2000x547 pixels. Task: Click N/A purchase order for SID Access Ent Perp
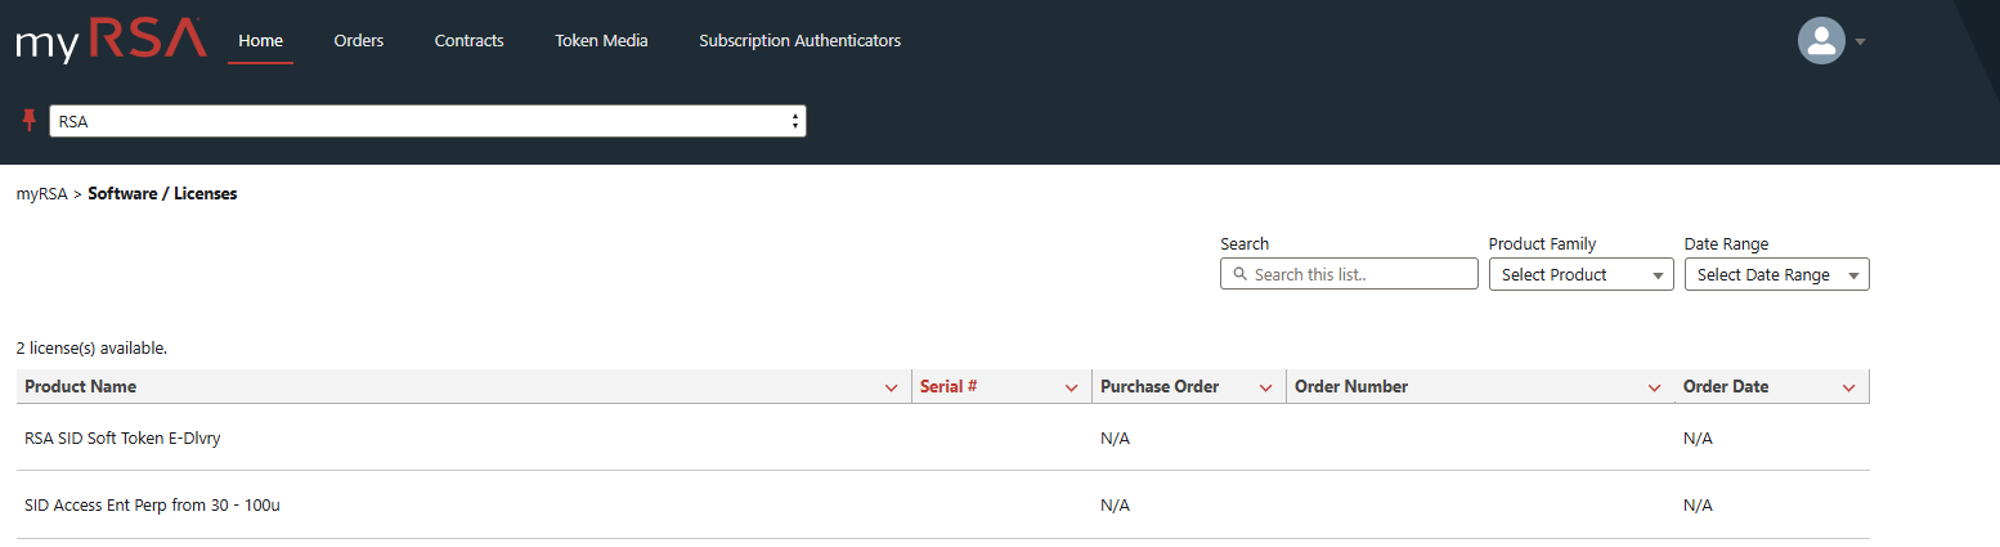click(1115, 506)
